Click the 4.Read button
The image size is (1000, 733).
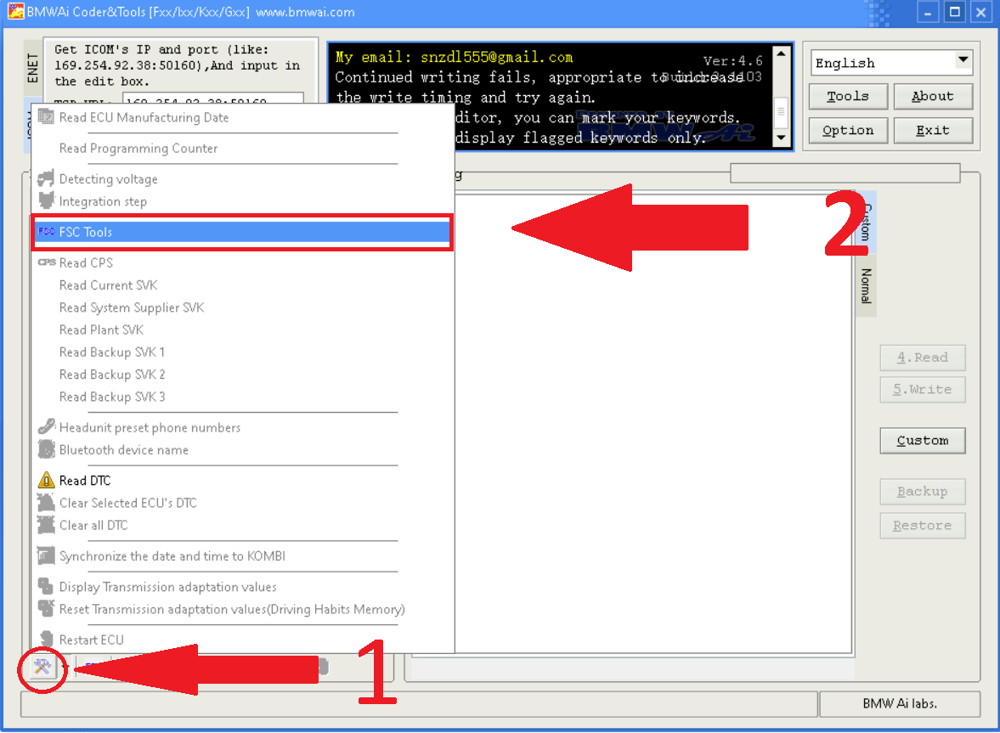(x=922, y=357)
